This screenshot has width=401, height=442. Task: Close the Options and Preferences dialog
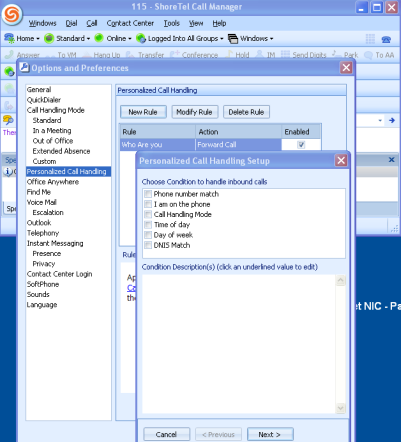tap(346, 68)
